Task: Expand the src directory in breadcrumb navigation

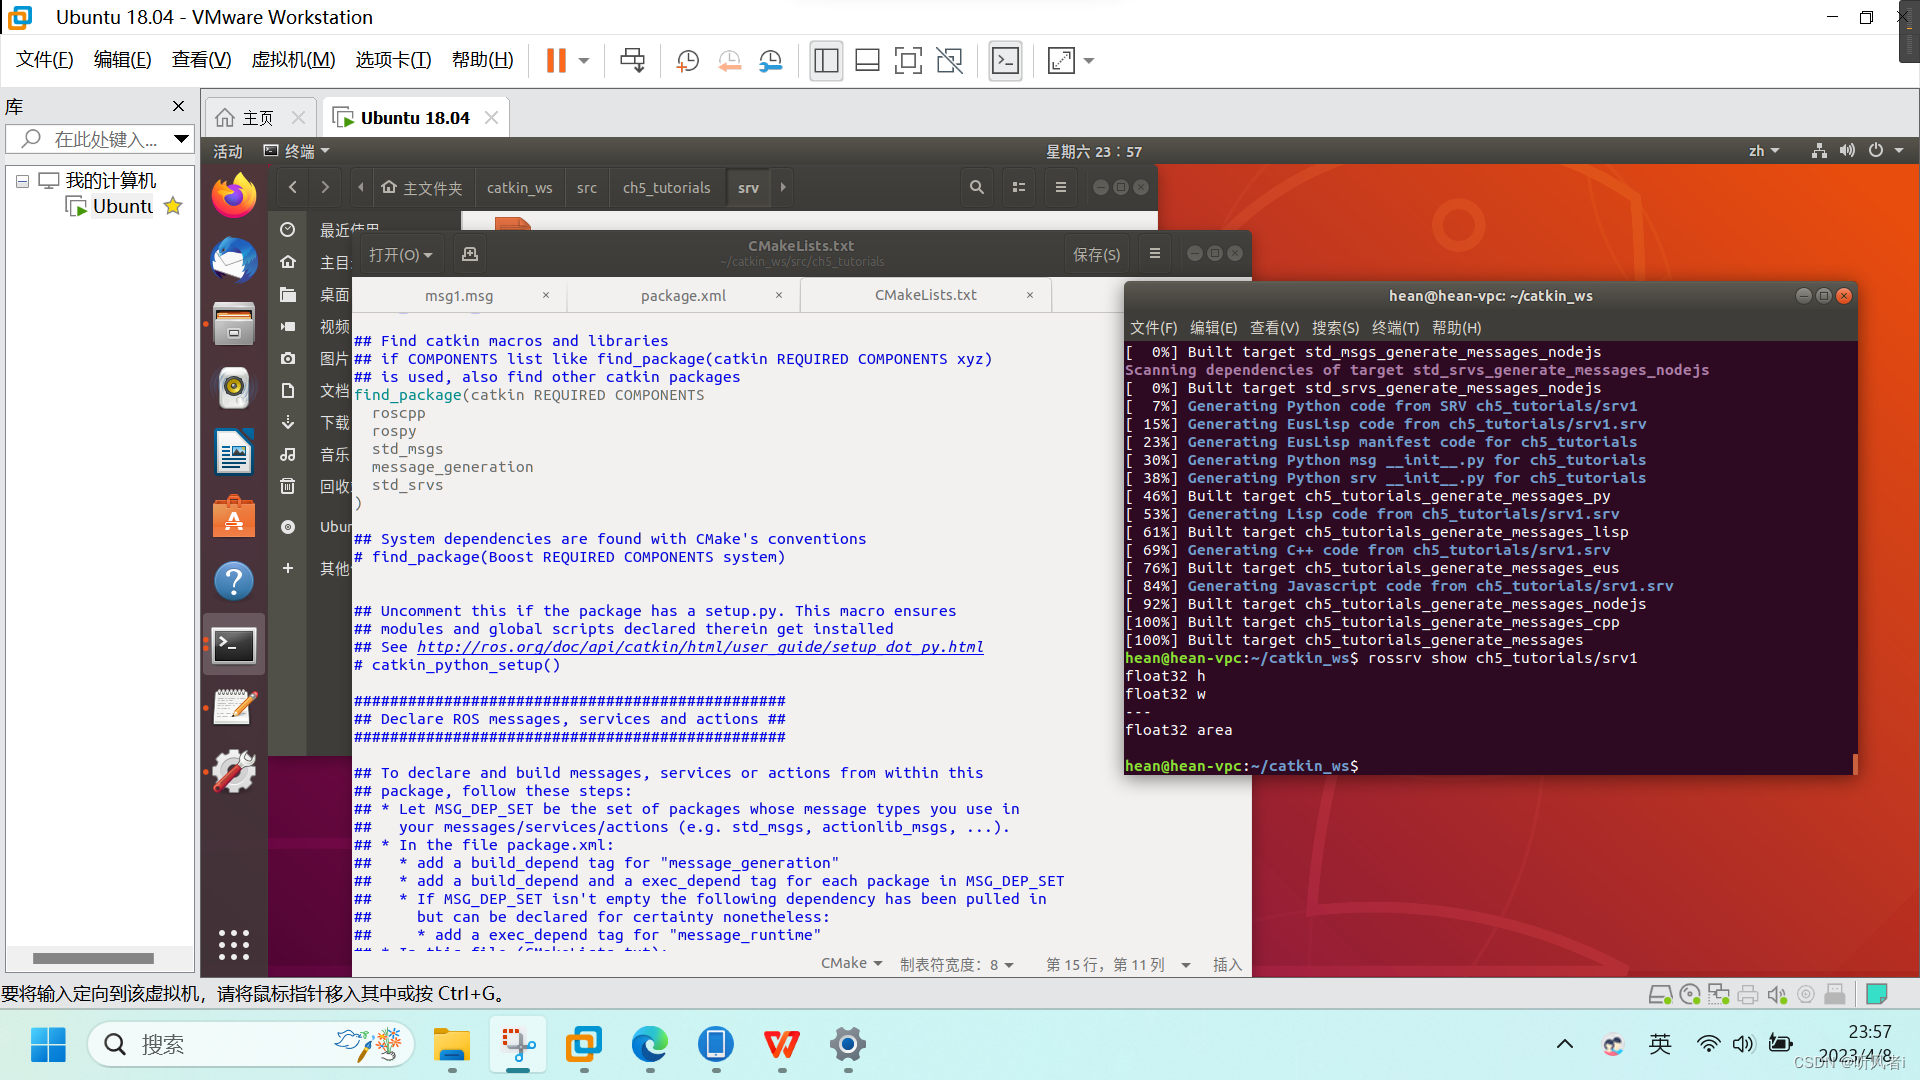Action: pyautogui.click(x=587, y=186)
